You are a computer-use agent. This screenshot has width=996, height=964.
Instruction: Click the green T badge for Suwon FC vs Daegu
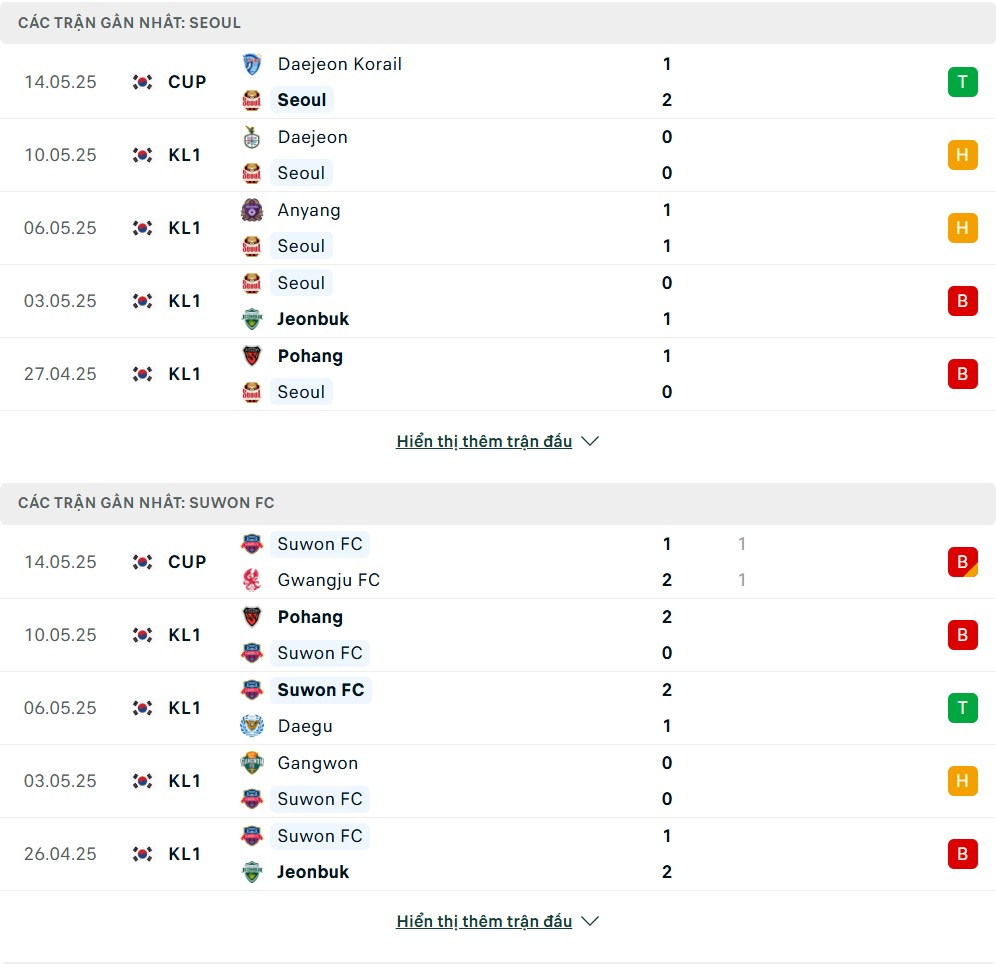tap(962, 708)
